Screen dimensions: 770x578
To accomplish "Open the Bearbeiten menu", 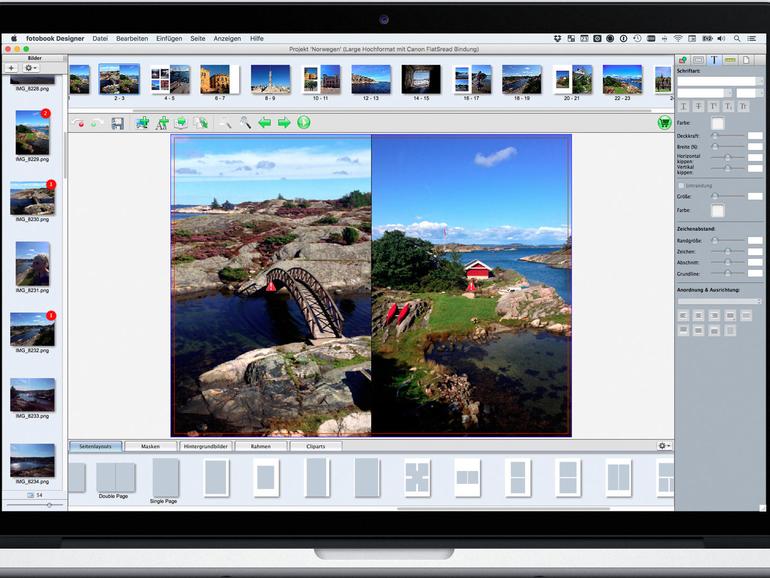I will 132,38.
